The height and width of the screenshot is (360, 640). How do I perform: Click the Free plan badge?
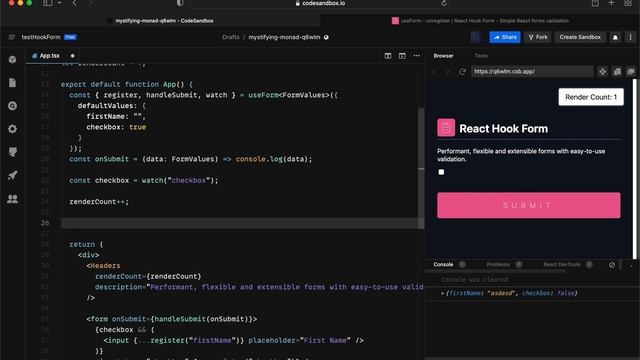point(70,37)
